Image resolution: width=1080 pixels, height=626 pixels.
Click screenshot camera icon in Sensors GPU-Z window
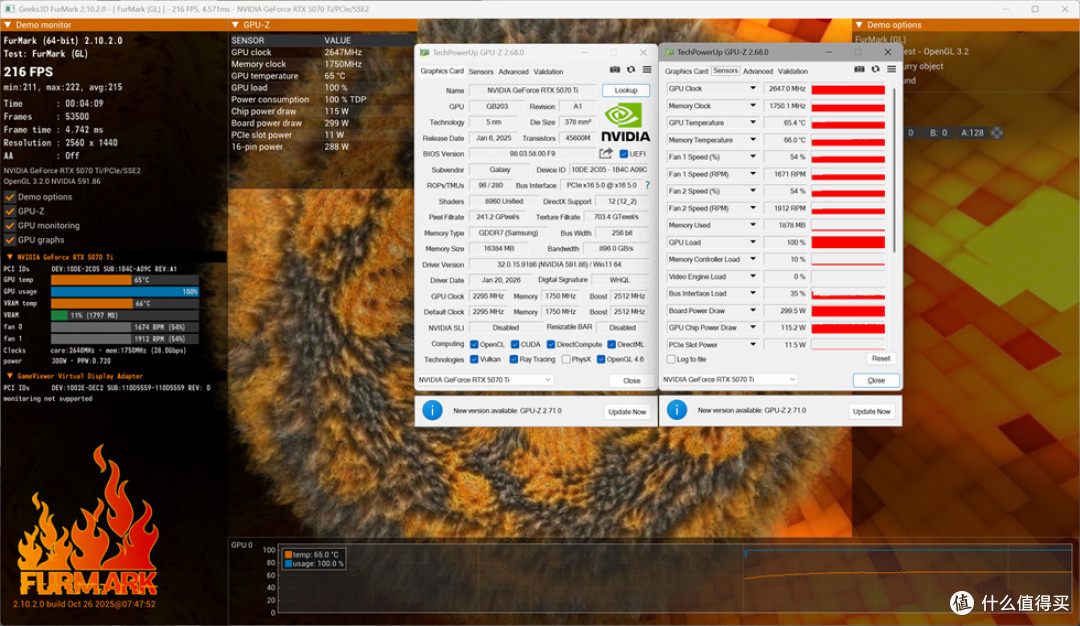859,70
